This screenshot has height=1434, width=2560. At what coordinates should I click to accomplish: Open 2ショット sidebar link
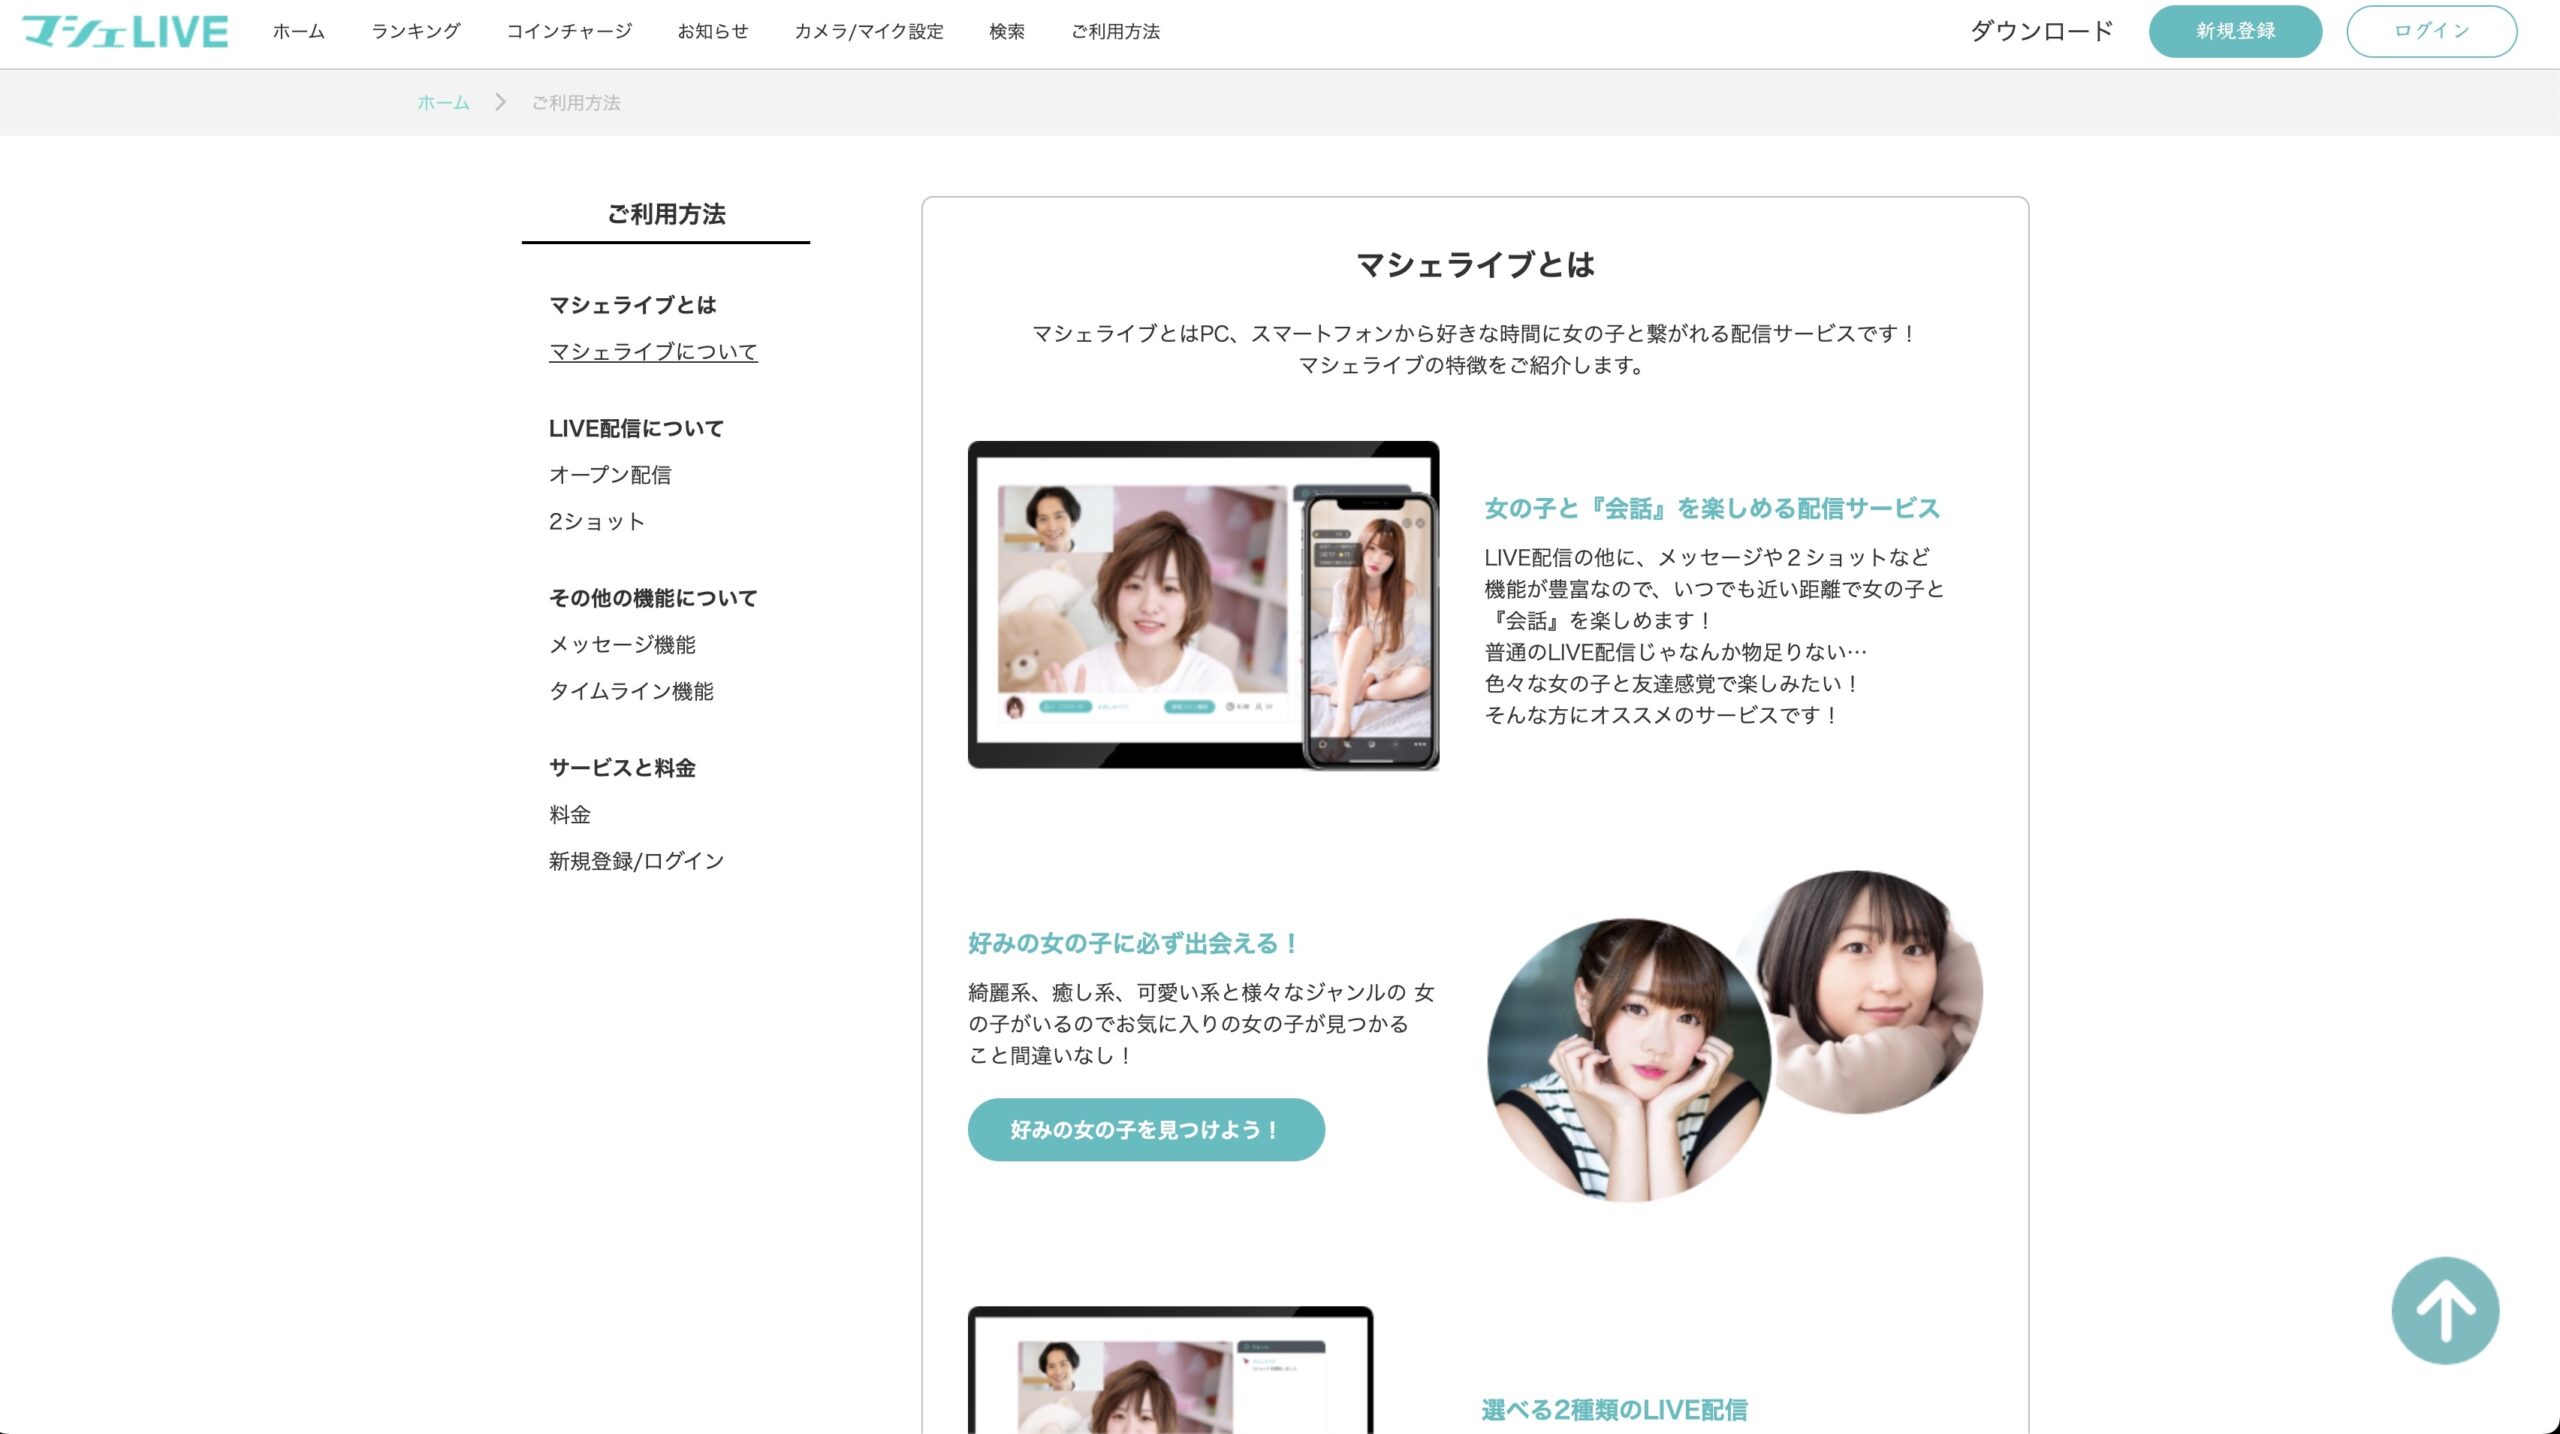pos(597,521)
